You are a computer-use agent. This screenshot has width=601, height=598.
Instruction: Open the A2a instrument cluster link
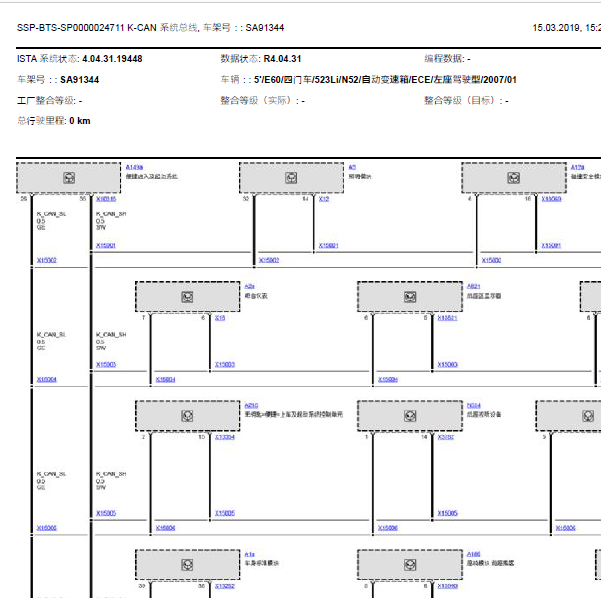[x=250, y=286]
